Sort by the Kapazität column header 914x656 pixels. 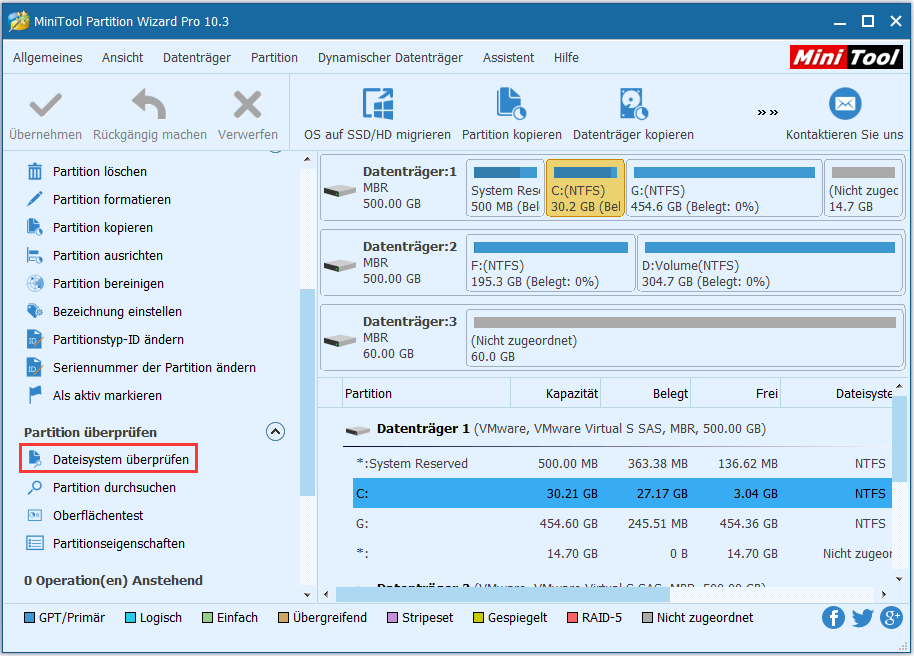click(556, 394)
